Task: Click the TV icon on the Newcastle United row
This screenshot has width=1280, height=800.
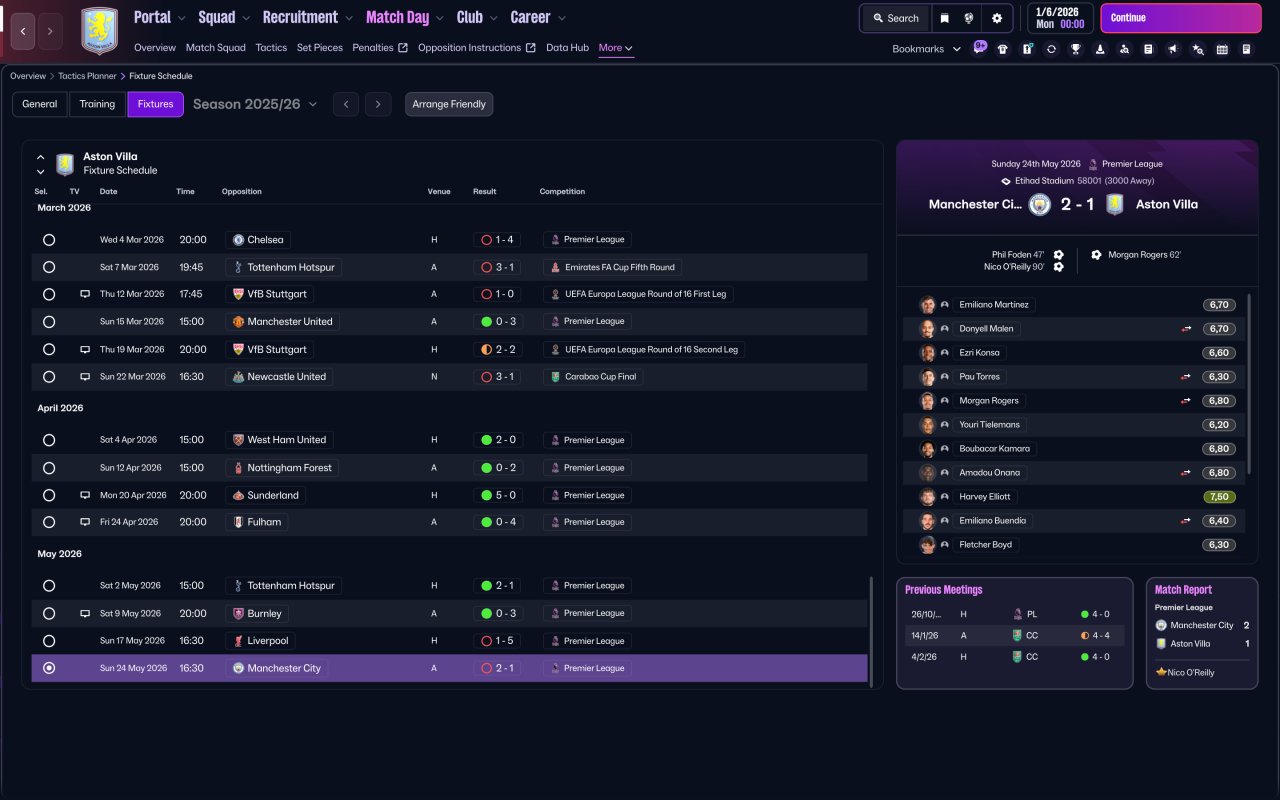Action: point(85,377)
